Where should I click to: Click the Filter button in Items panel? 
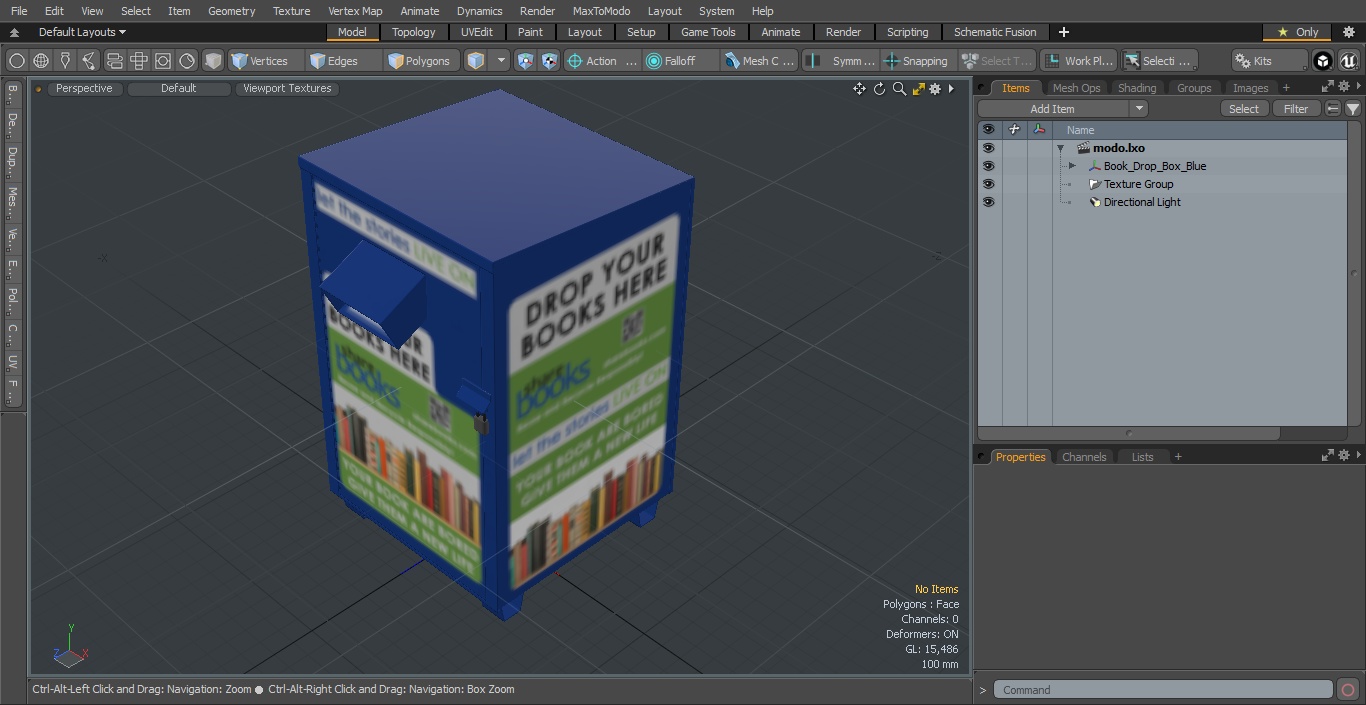click(x=1296, y=109)
